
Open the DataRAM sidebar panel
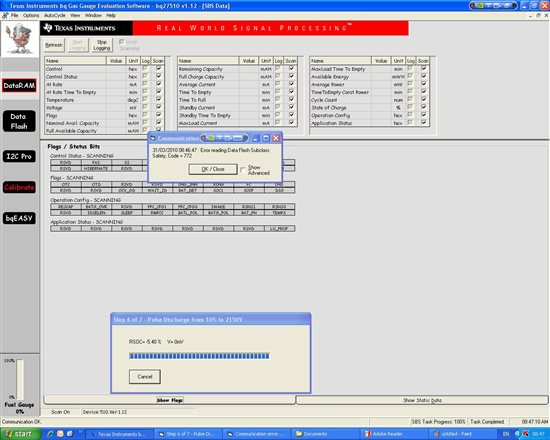pyautogui.click(x=19, y=86)
